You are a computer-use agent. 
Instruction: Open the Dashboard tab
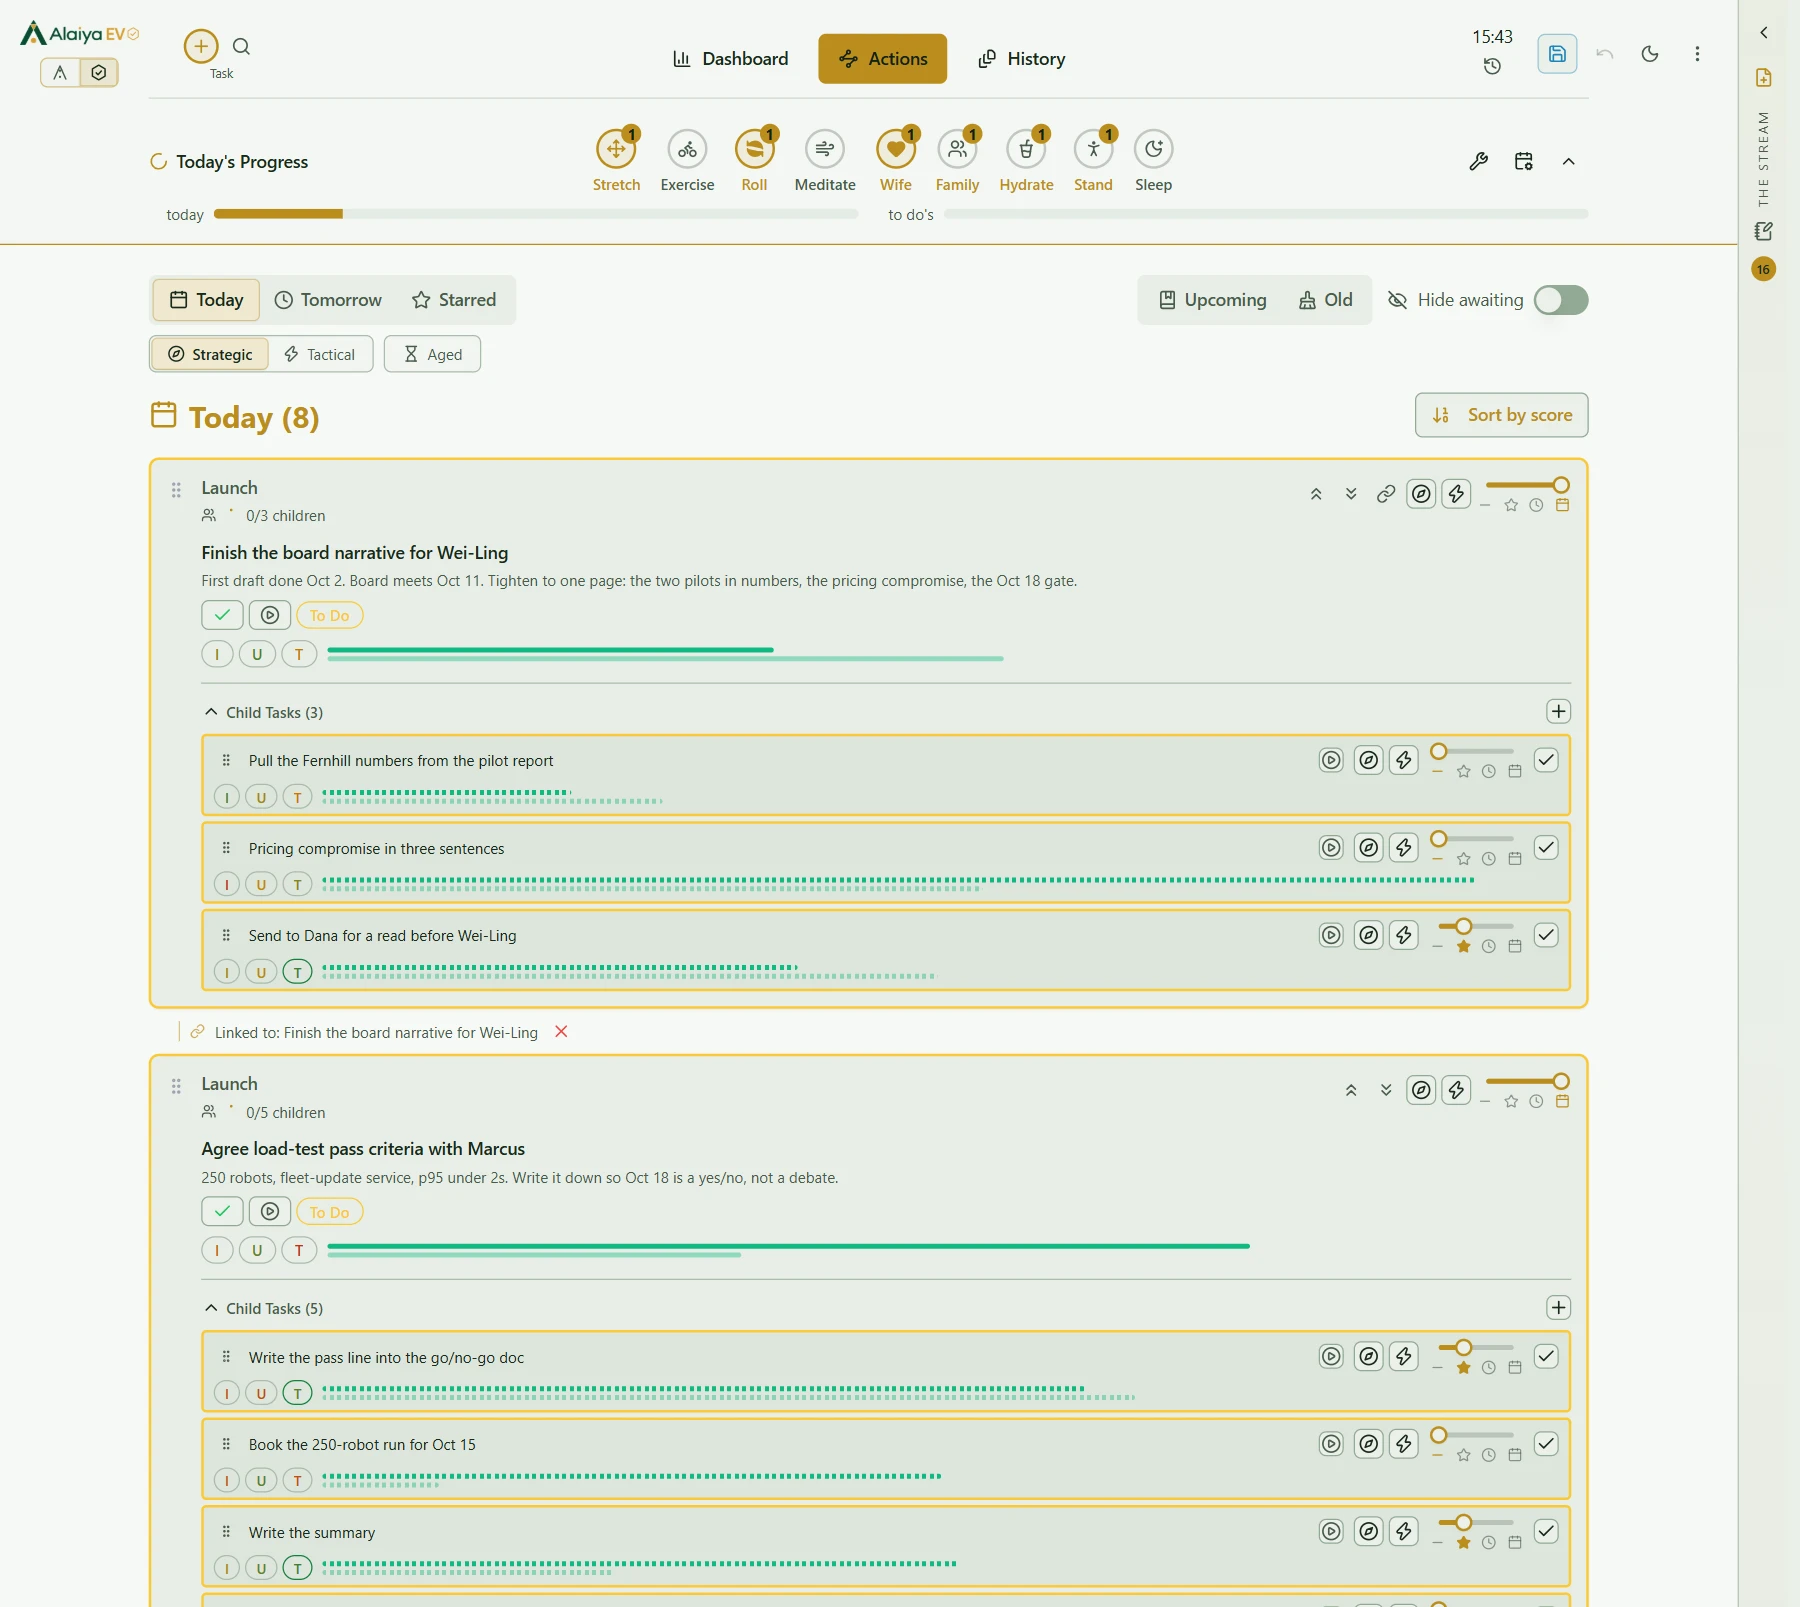(x=731, y=59)
